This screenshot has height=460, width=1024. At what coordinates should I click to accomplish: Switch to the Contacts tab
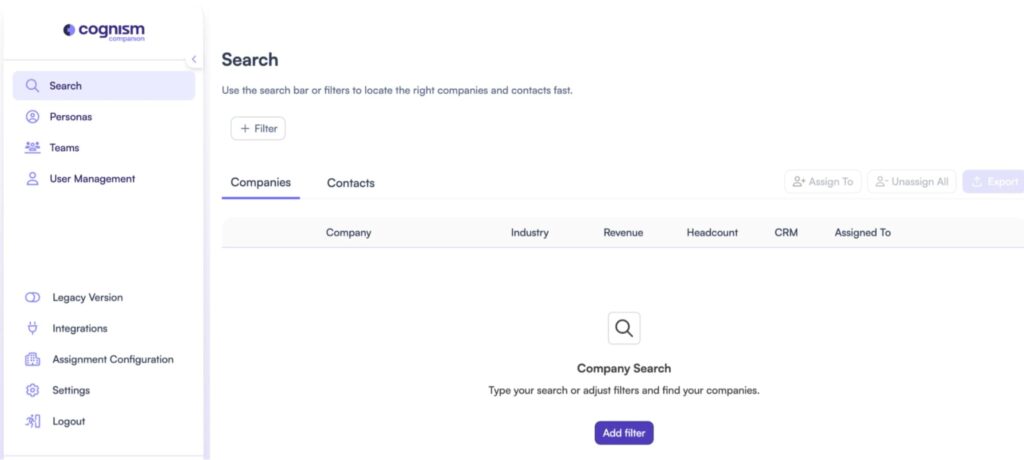[351, 183]
